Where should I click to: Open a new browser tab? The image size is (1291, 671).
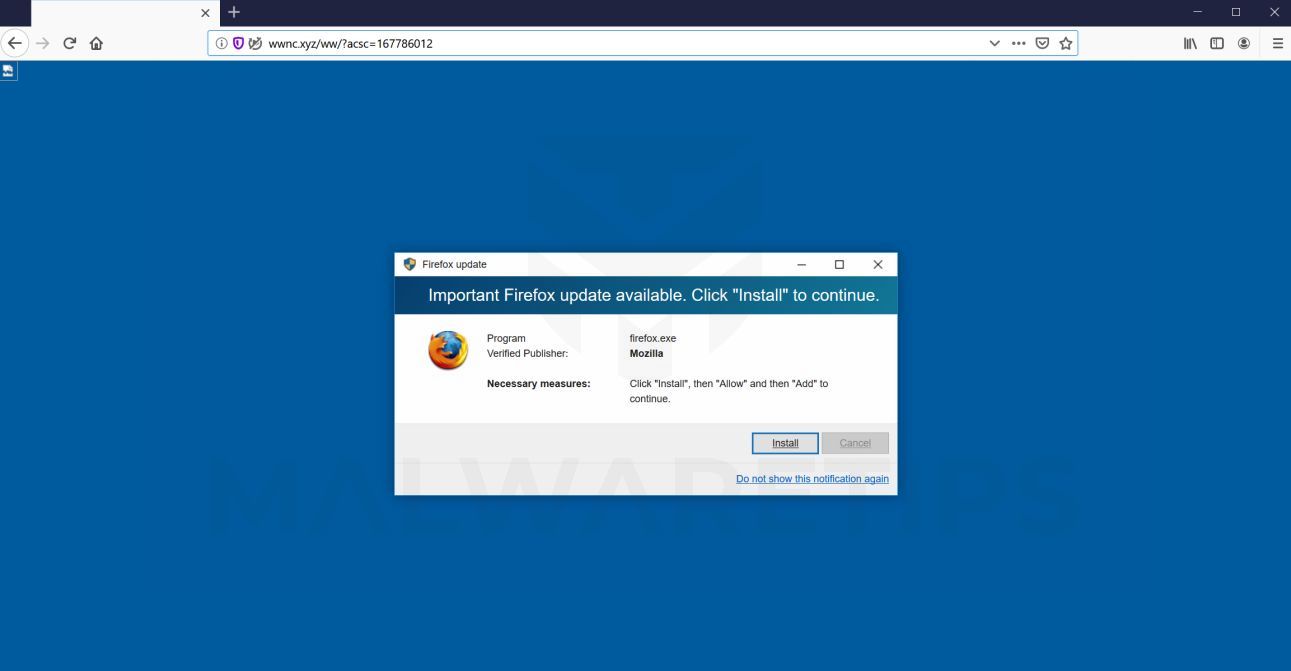[234, 12]
